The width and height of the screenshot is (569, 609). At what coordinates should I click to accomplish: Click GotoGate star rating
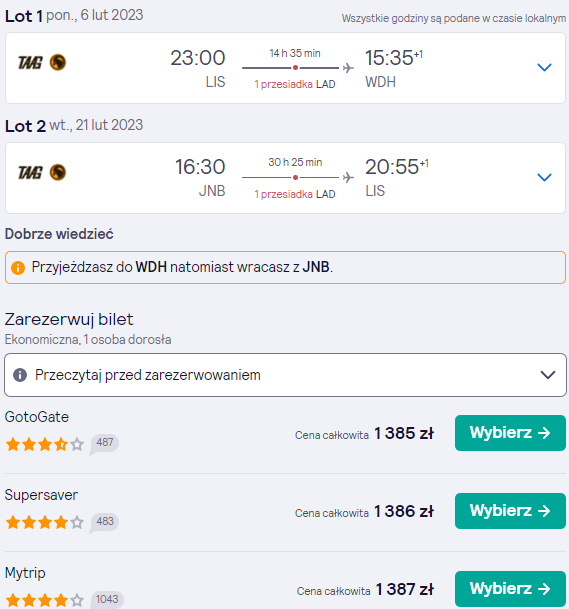pyautogui.click(x=45, y=444)
